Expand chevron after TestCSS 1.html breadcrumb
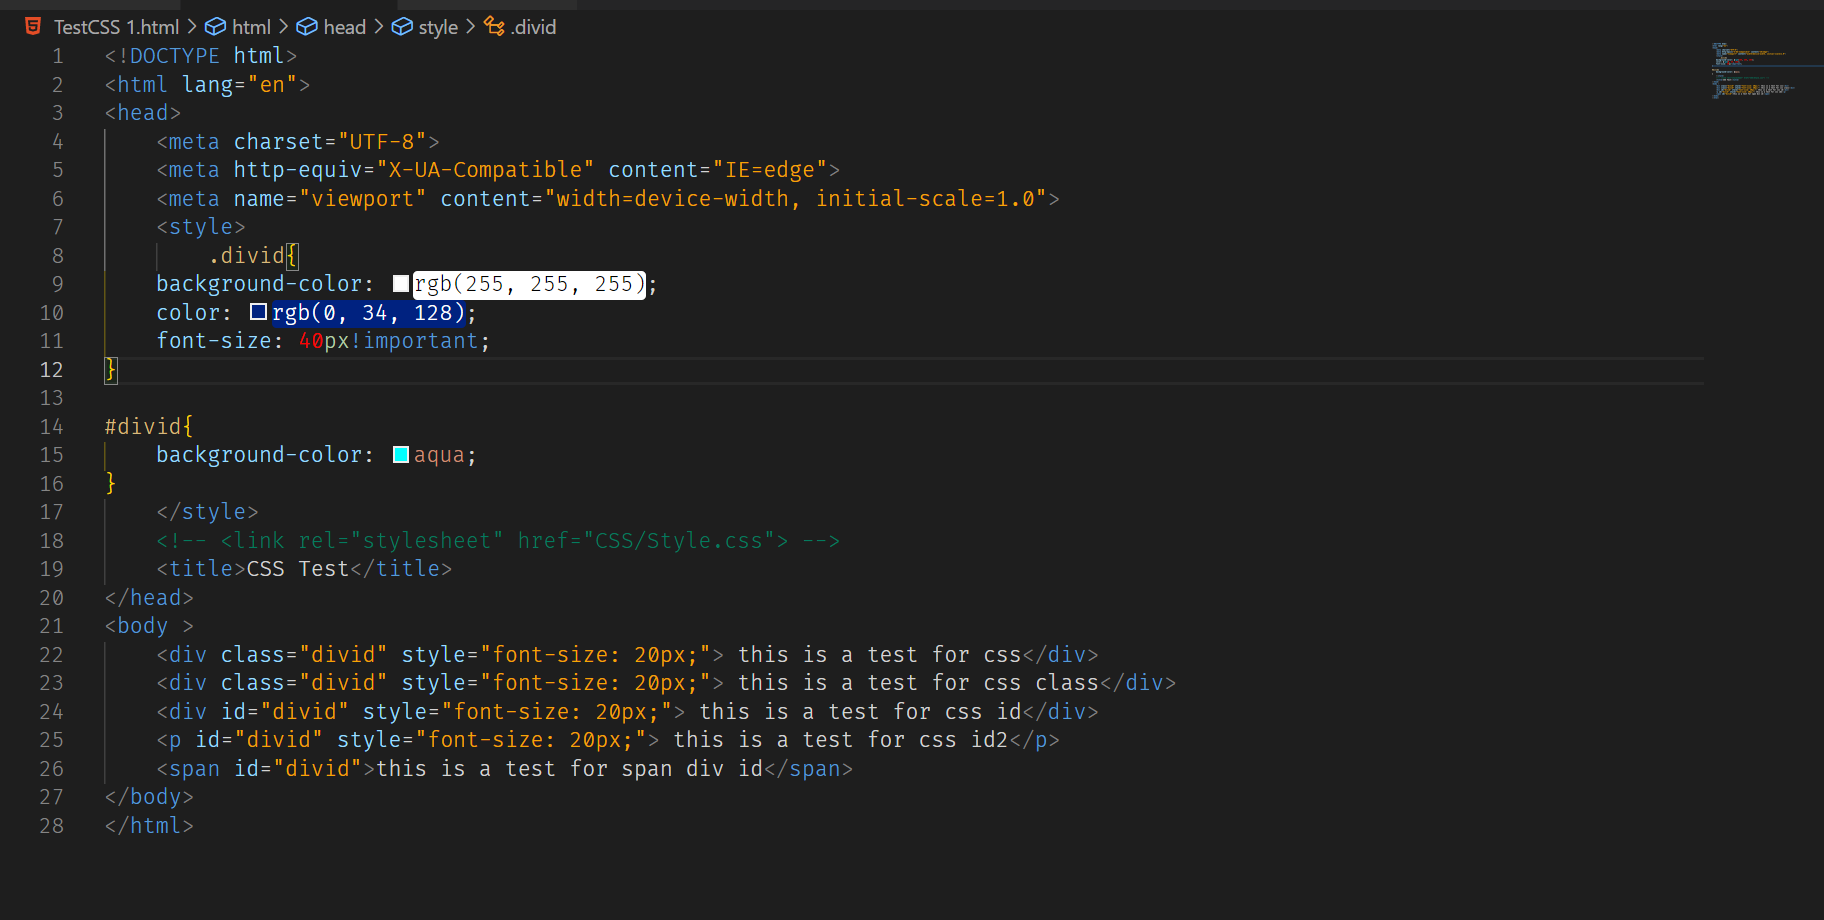The height and width of the screenshot is (920, 1824). click(x=192, y=27)
